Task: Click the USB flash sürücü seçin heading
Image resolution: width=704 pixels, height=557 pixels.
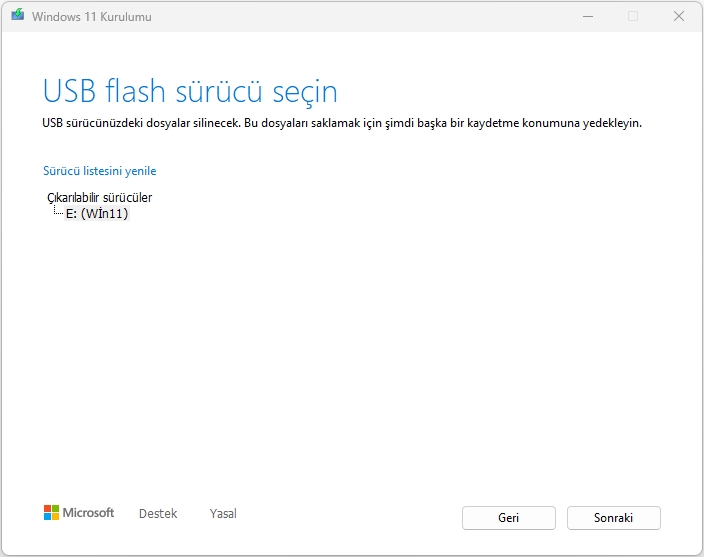Action: [190, 91]
